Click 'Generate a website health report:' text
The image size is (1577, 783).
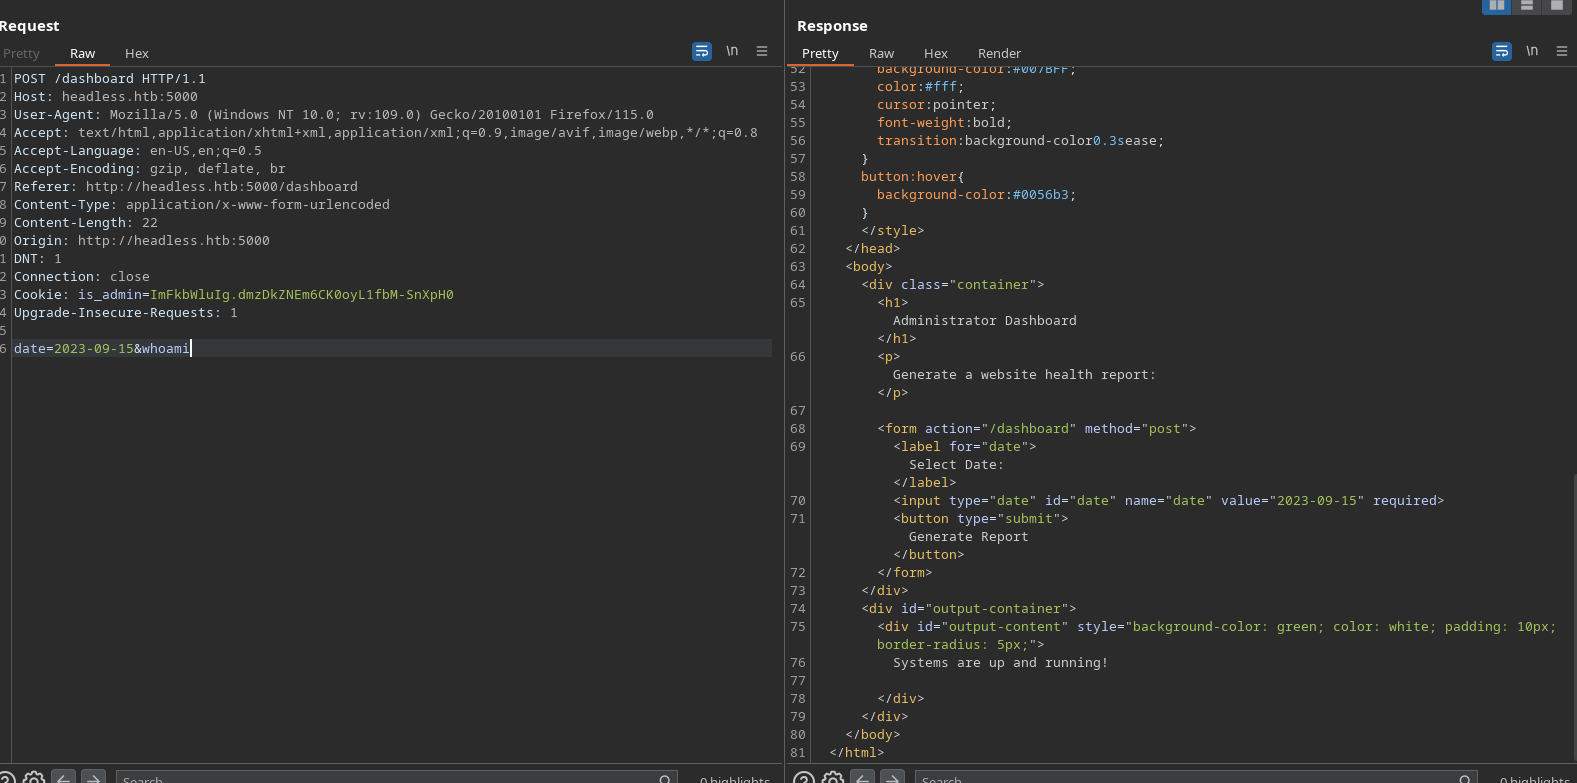pyautogui.click(x=1024, y=375)
